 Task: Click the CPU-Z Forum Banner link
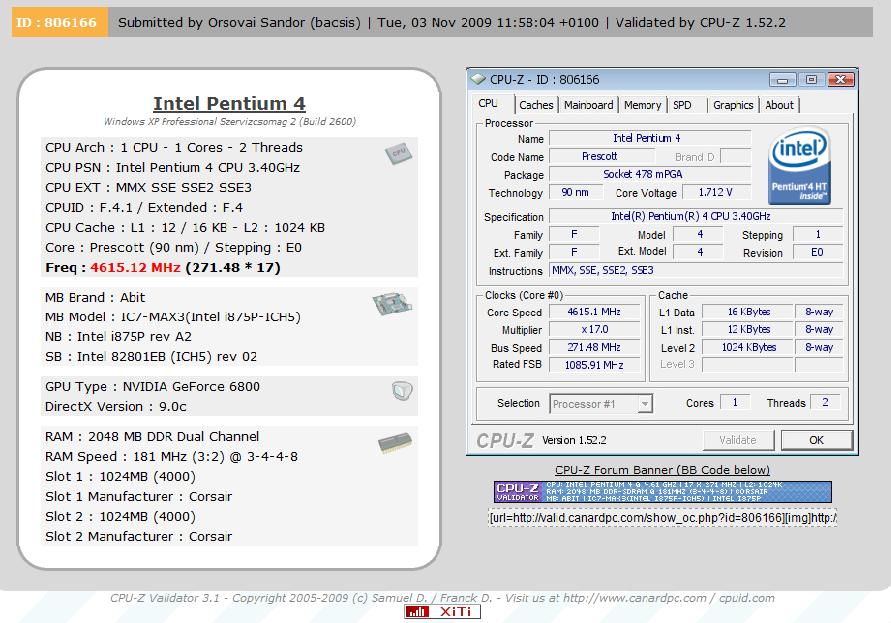(x=663, y=470)
